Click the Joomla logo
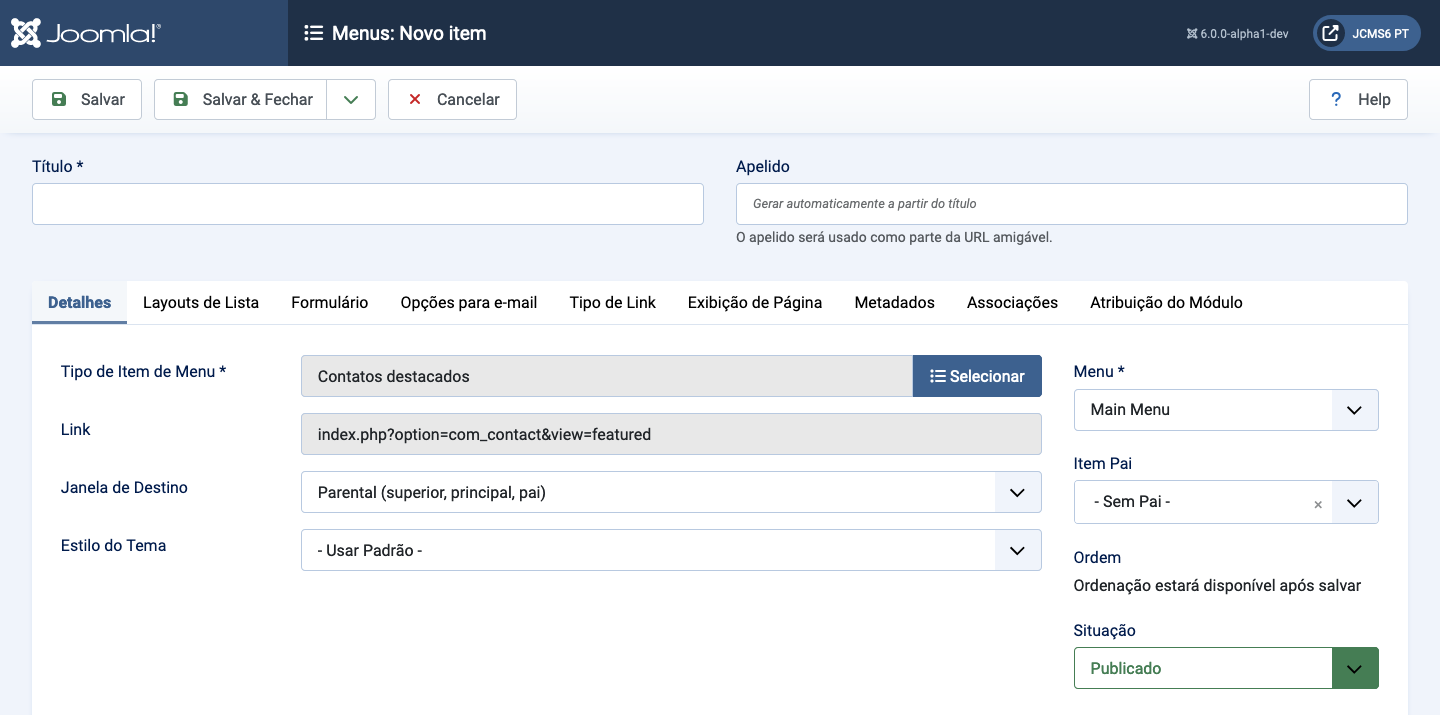Screen dimensions: 1440x715 (x=86, y=33)
